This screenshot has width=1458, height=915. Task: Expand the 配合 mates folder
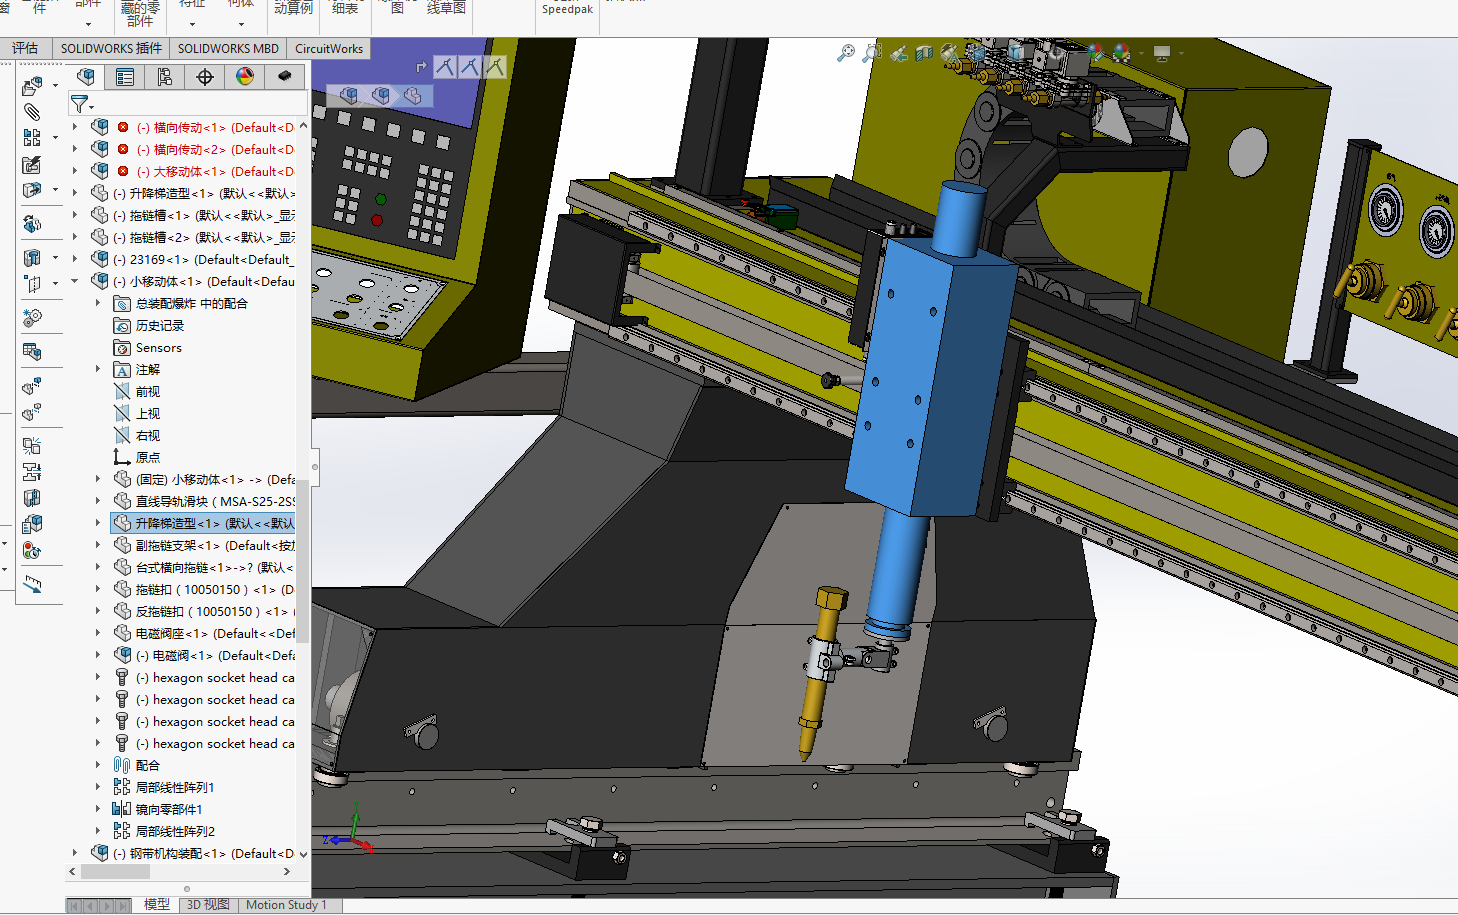(x=98, y=765)
